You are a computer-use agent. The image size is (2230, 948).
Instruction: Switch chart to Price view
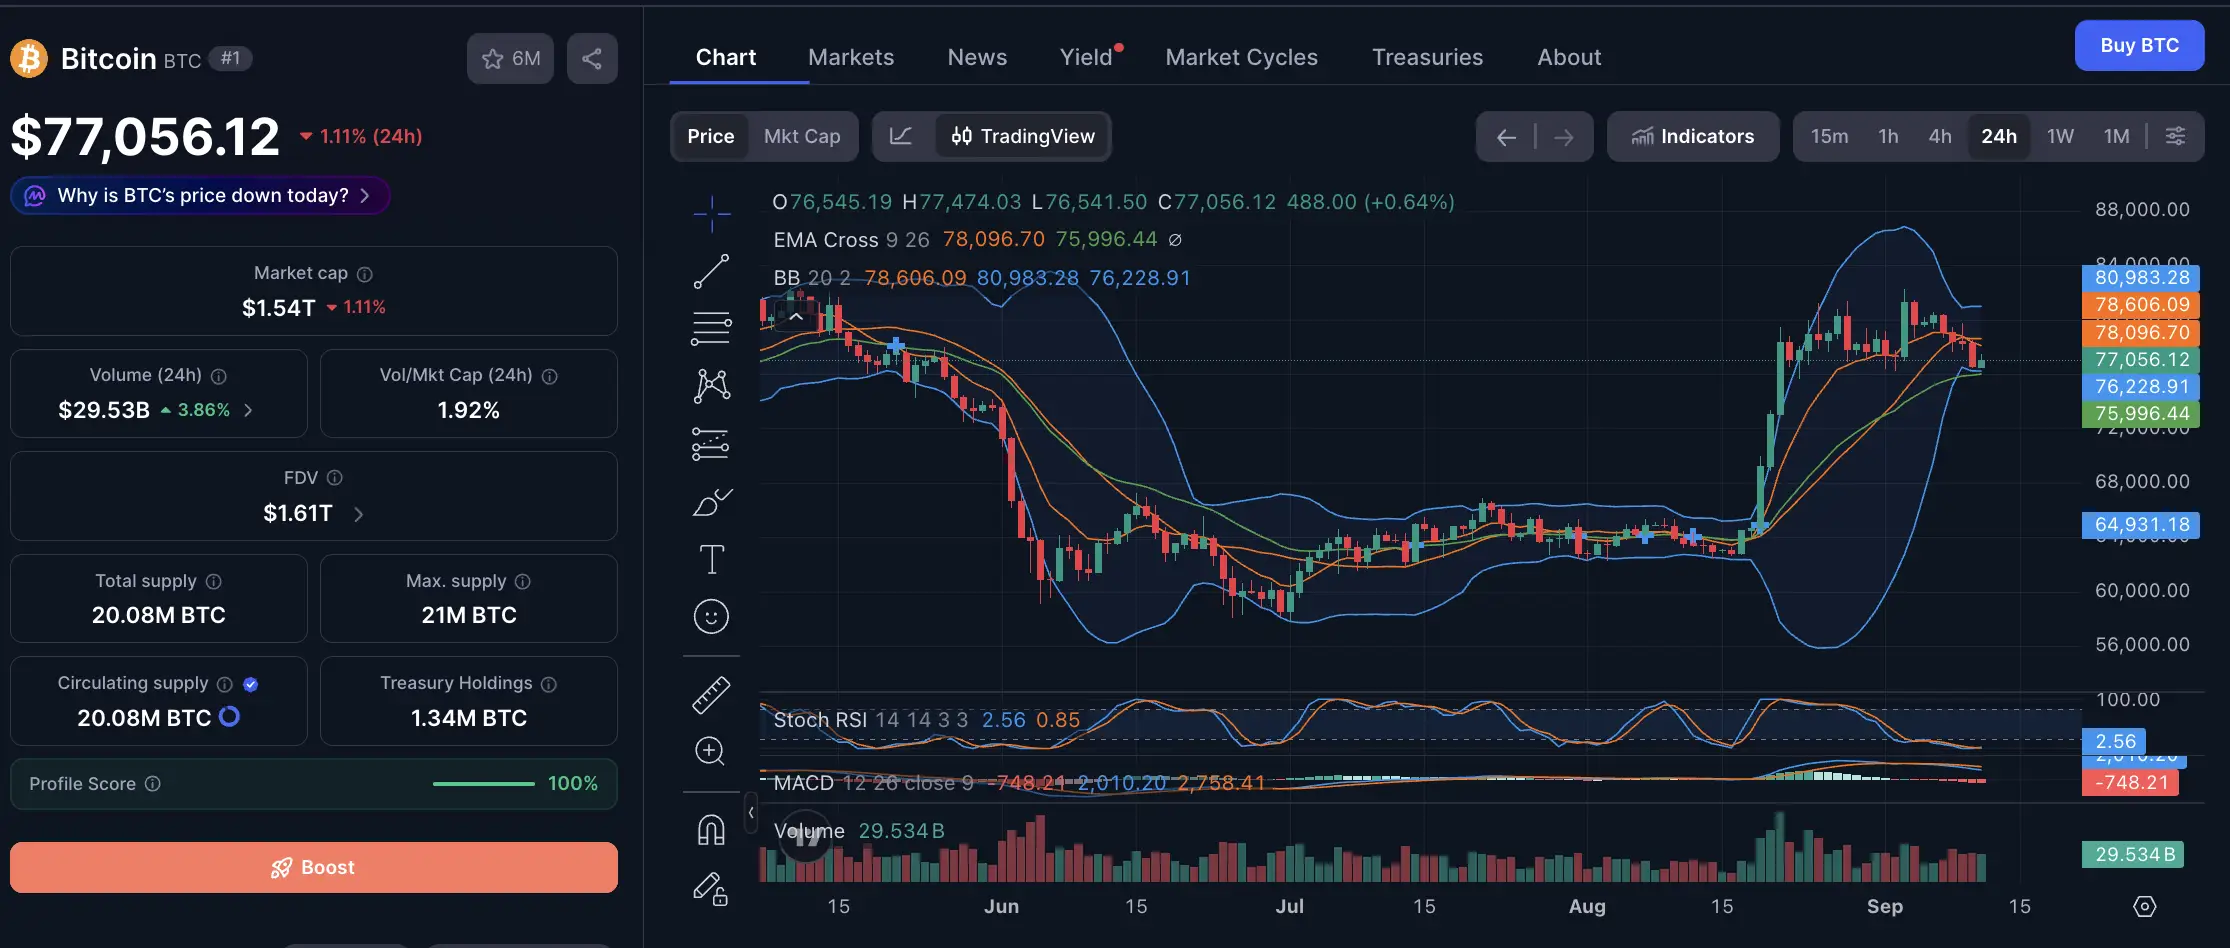coord(711,136)
